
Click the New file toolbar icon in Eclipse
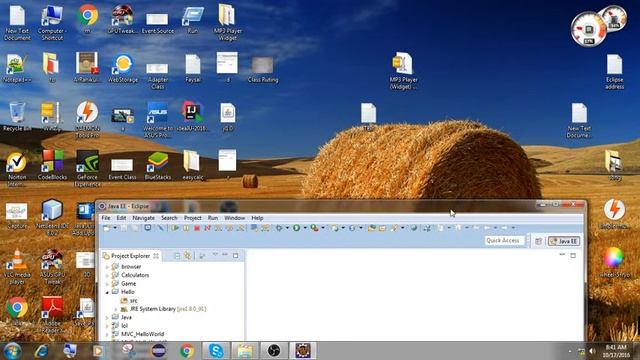click(x=106, y=228)
